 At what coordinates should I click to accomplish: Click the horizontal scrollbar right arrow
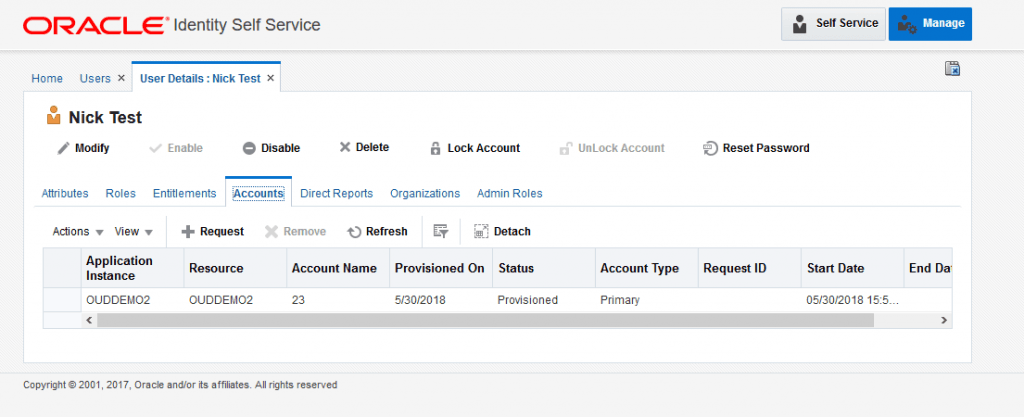(944, 320)
